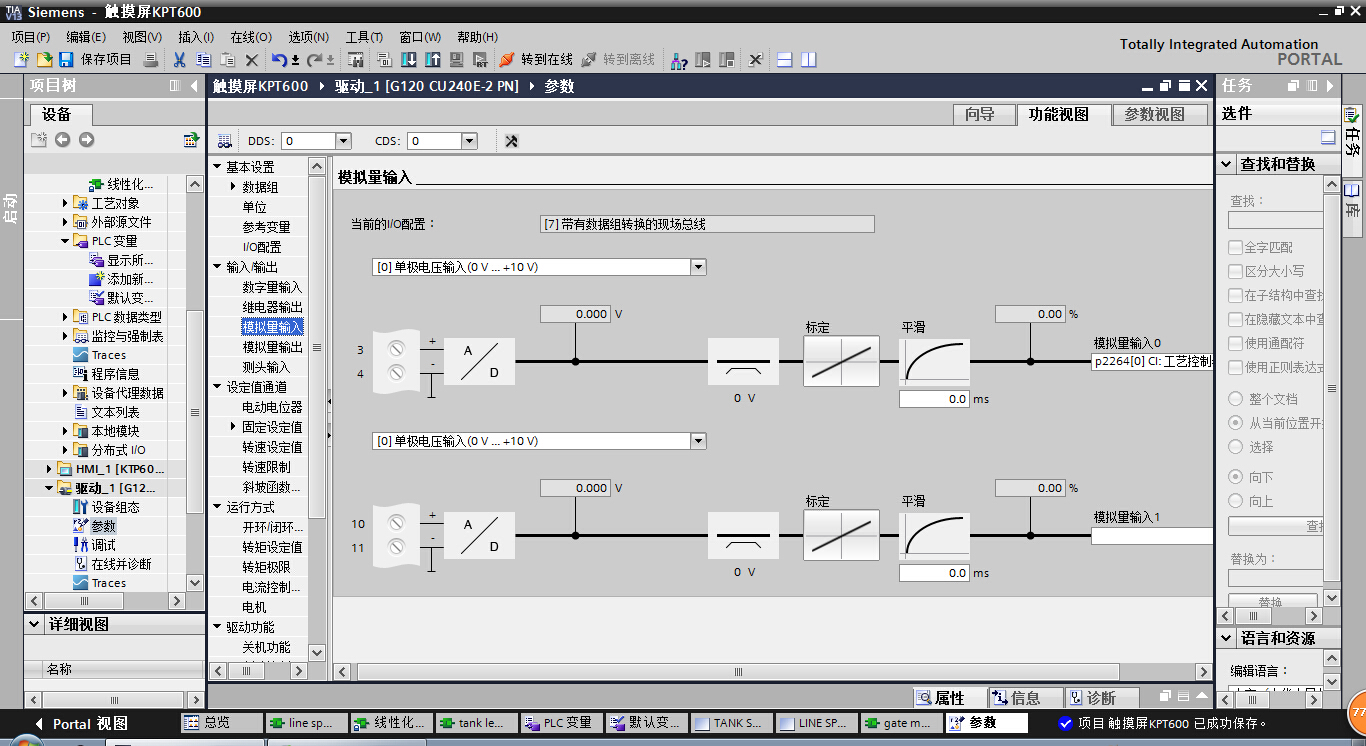The width and height of the screenshot is (1366, 746).
Task: Click the New project toolbar icon
Action: click(x=21, y=60)
